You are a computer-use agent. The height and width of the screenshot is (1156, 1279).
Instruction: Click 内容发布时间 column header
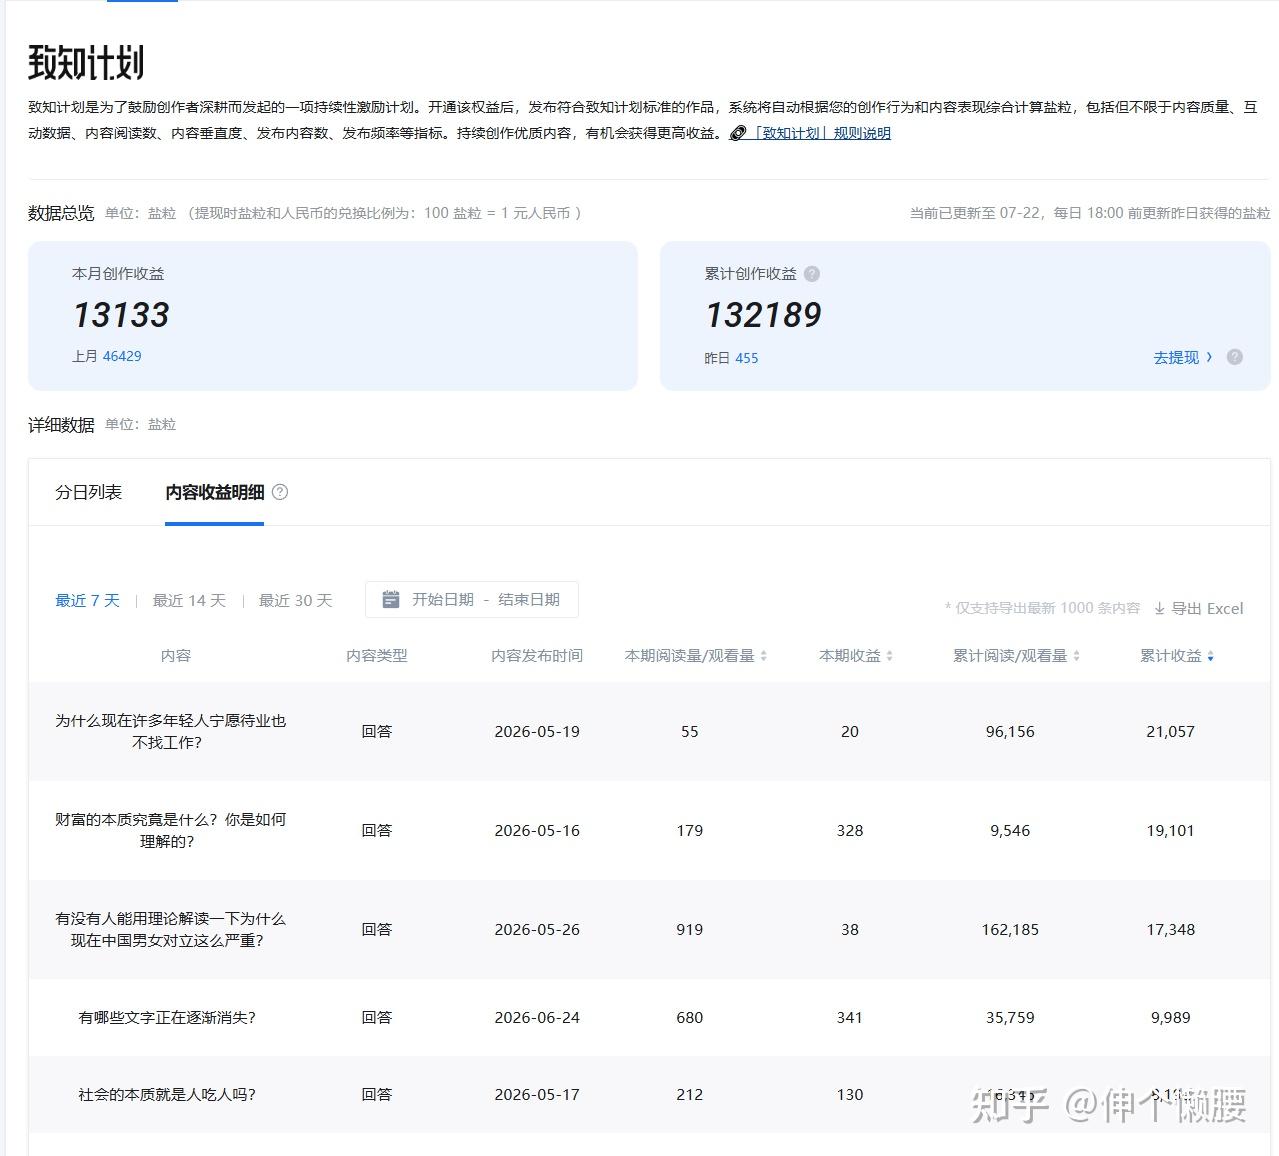(537, 656)
